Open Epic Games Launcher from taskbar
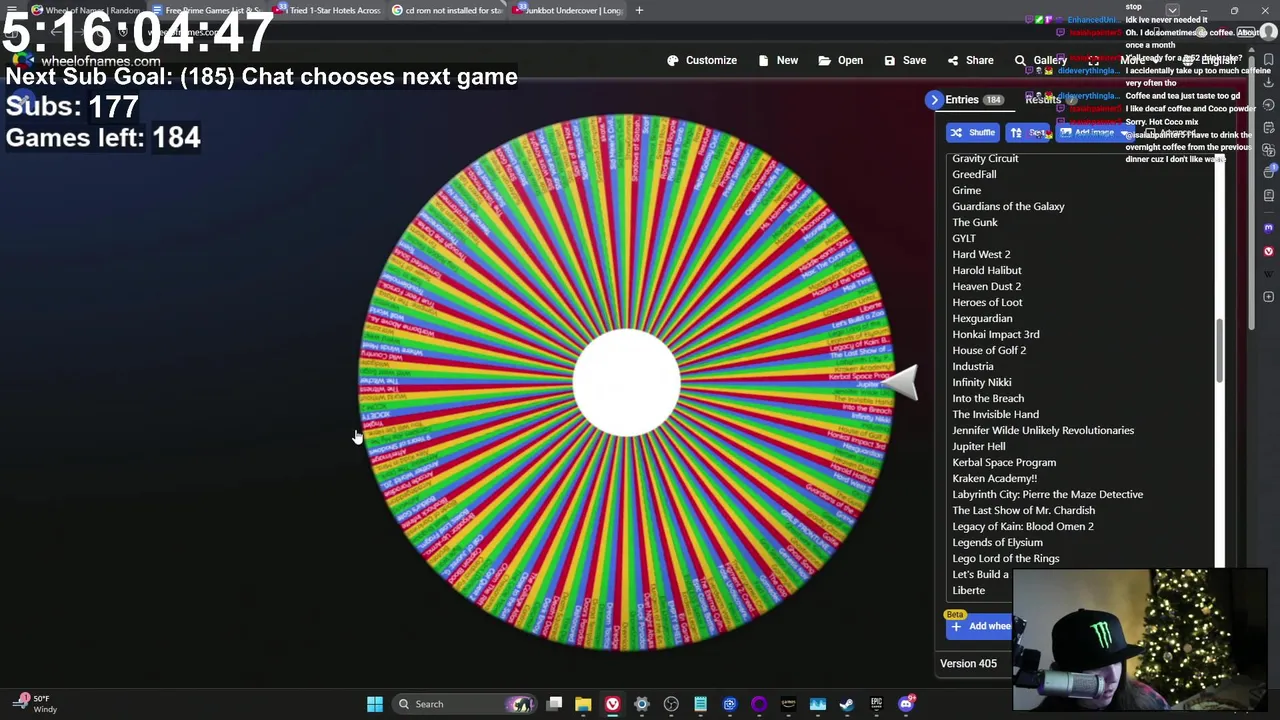The width and height of the screenshot is (1280, 720). click(x=876, y=704)
